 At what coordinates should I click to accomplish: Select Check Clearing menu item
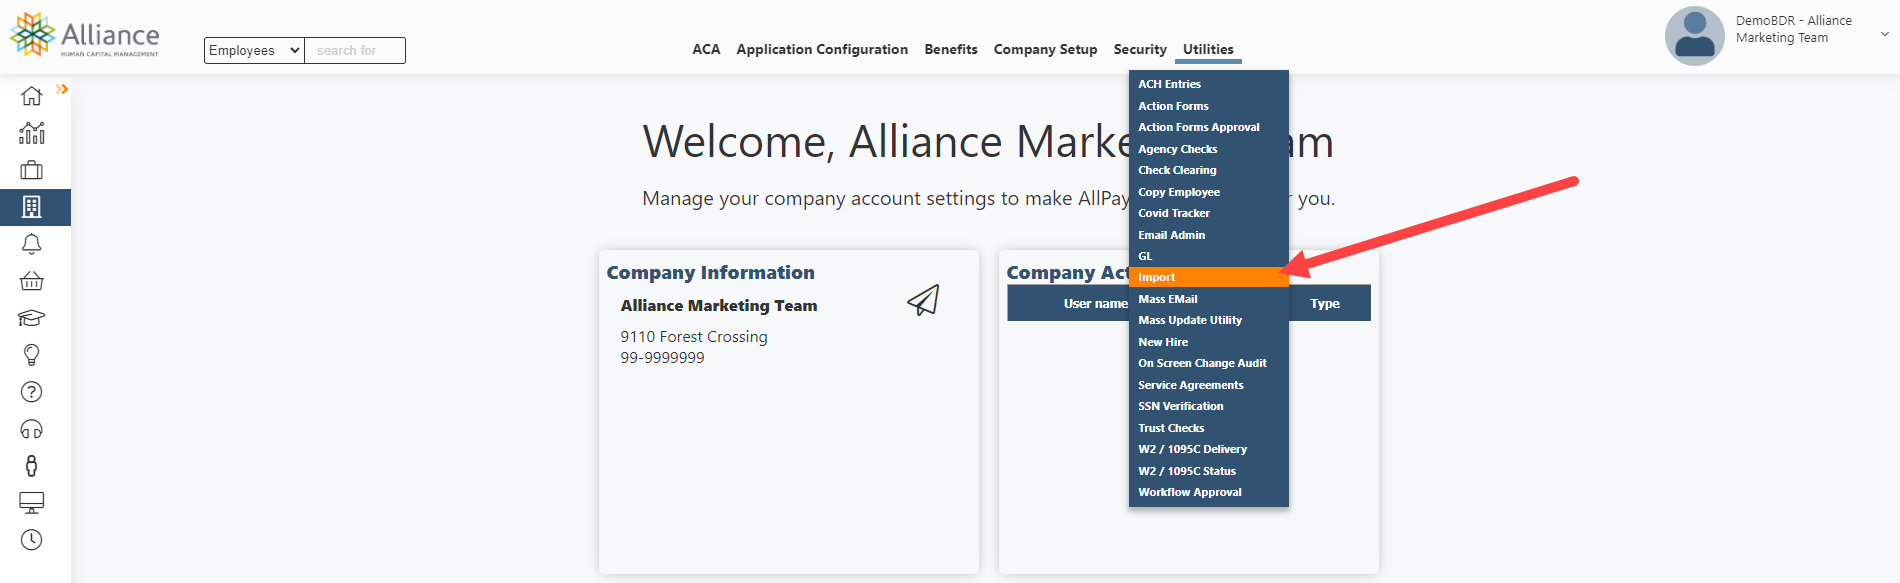tap(1209, 170)
